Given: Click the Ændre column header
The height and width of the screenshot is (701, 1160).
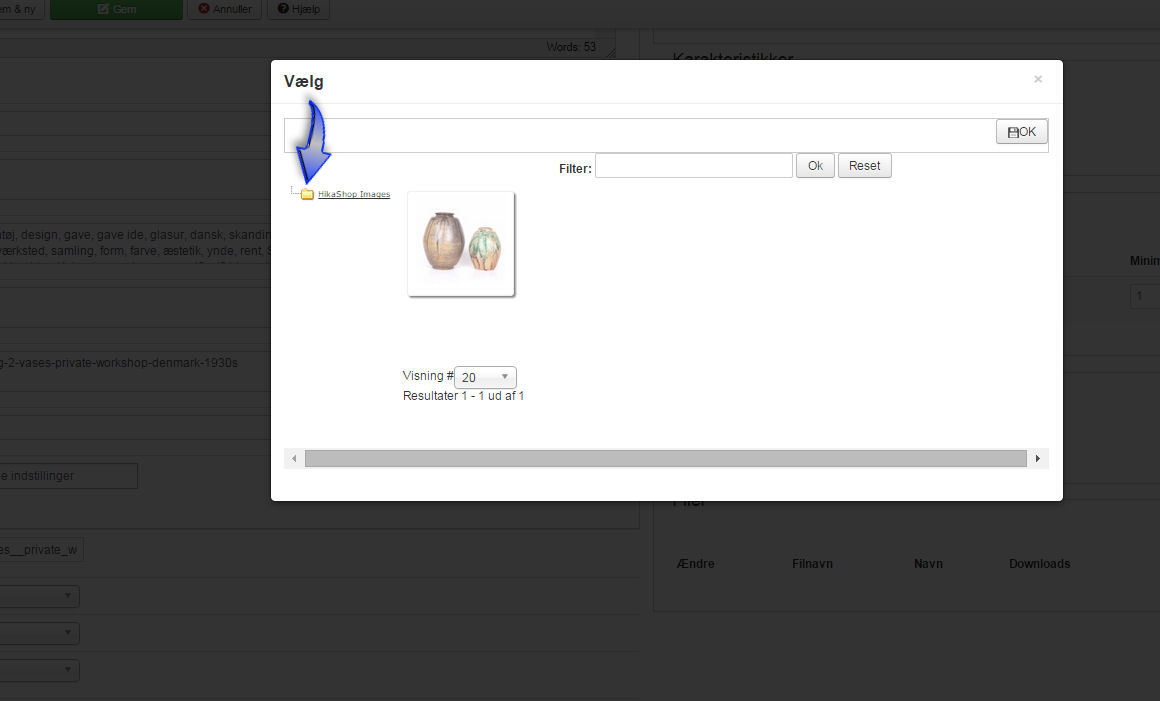Looking at the screenshot, I should [695, 563].
